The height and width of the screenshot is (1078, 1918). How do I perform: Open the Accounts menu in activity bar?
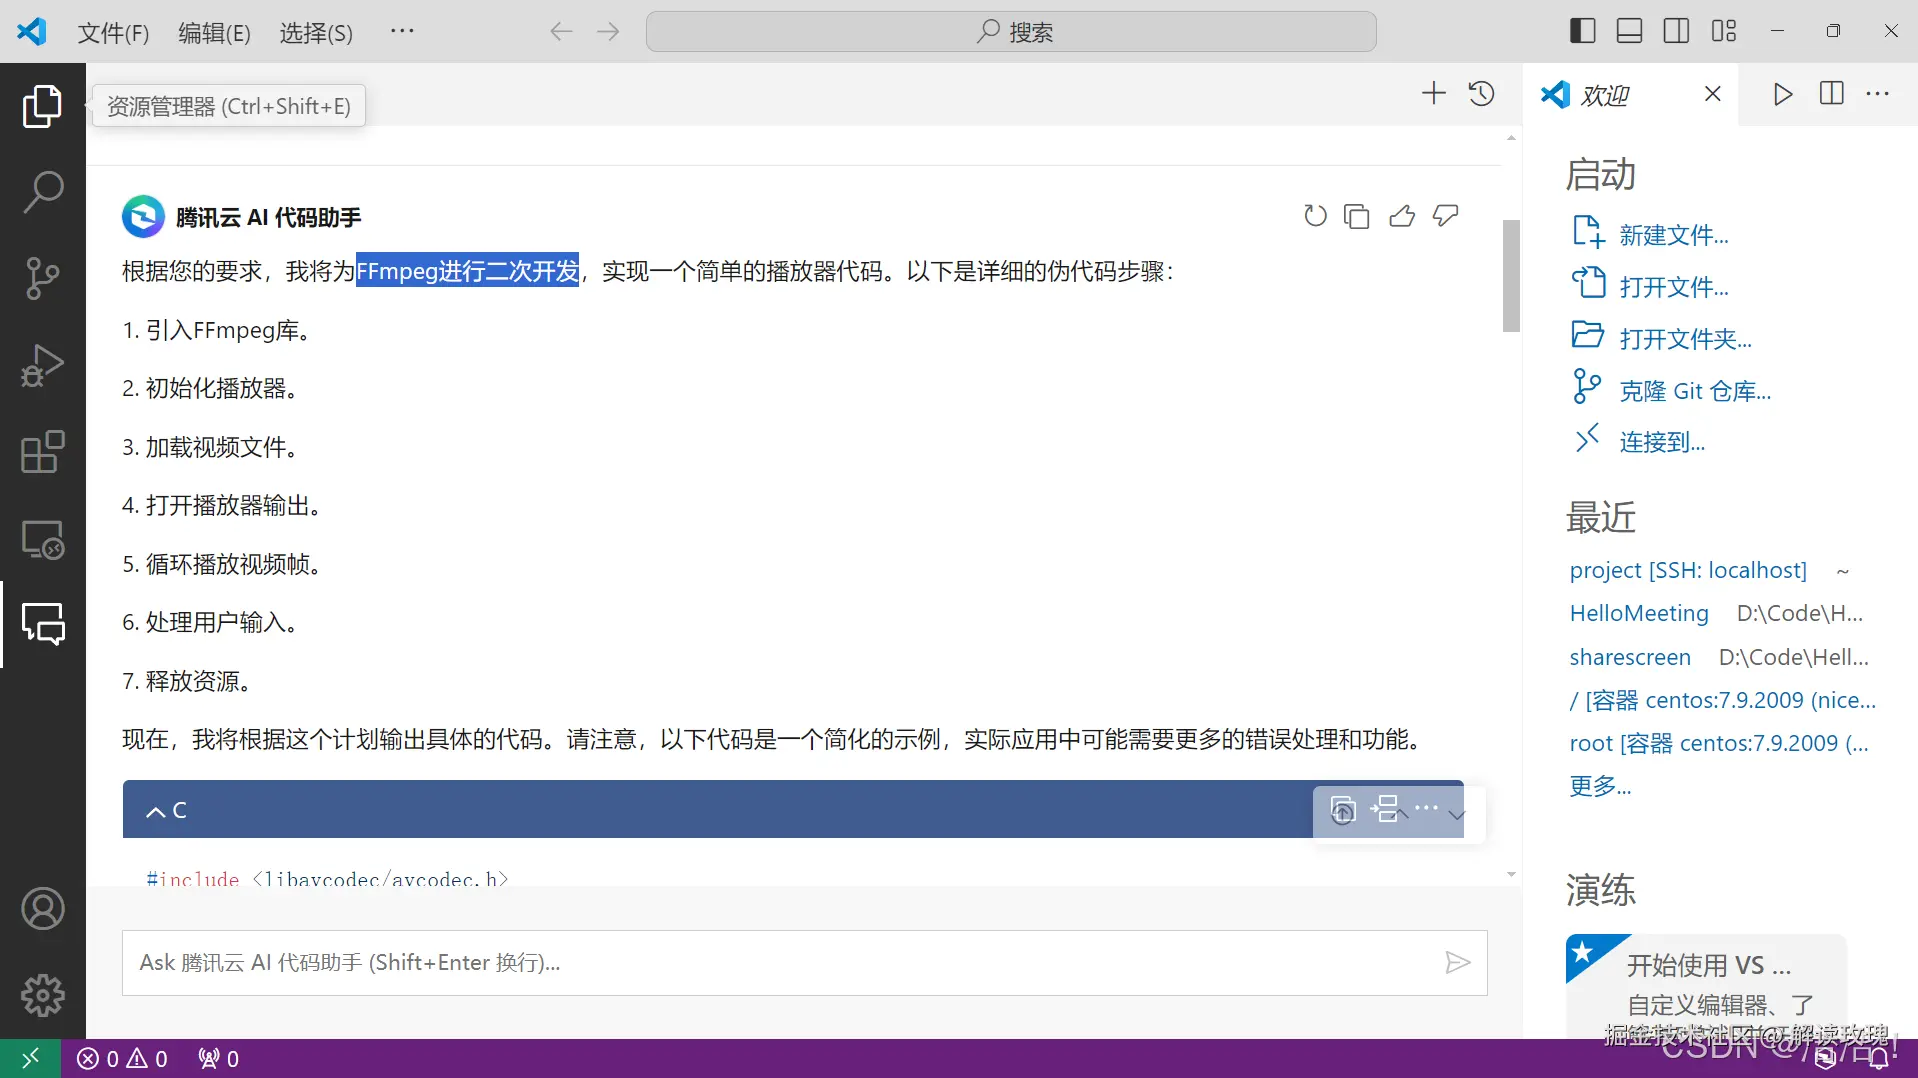coord(42,909)
